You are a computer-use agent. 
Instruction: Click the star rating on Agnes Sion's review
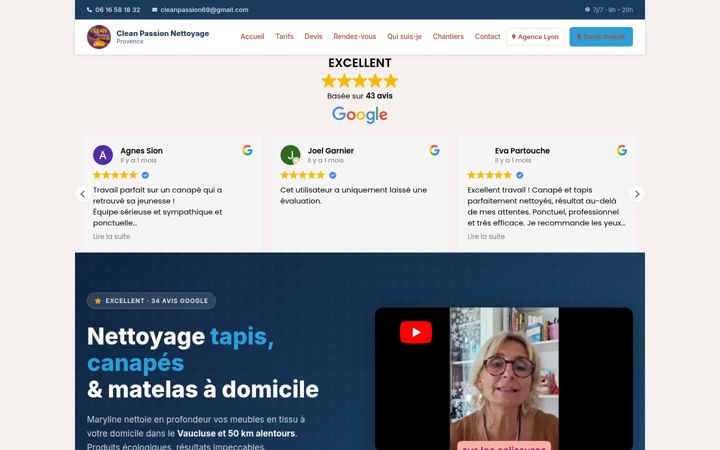pyautogui.click(x=115, y=175)
